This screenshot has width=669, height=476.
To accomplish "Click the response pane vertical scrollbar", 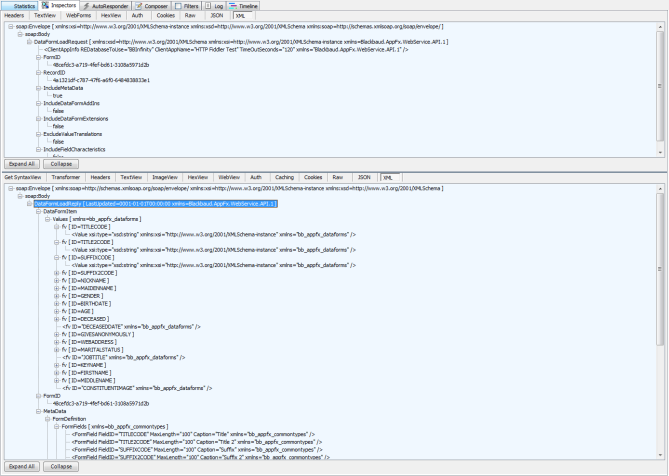I will click(659, 320).
